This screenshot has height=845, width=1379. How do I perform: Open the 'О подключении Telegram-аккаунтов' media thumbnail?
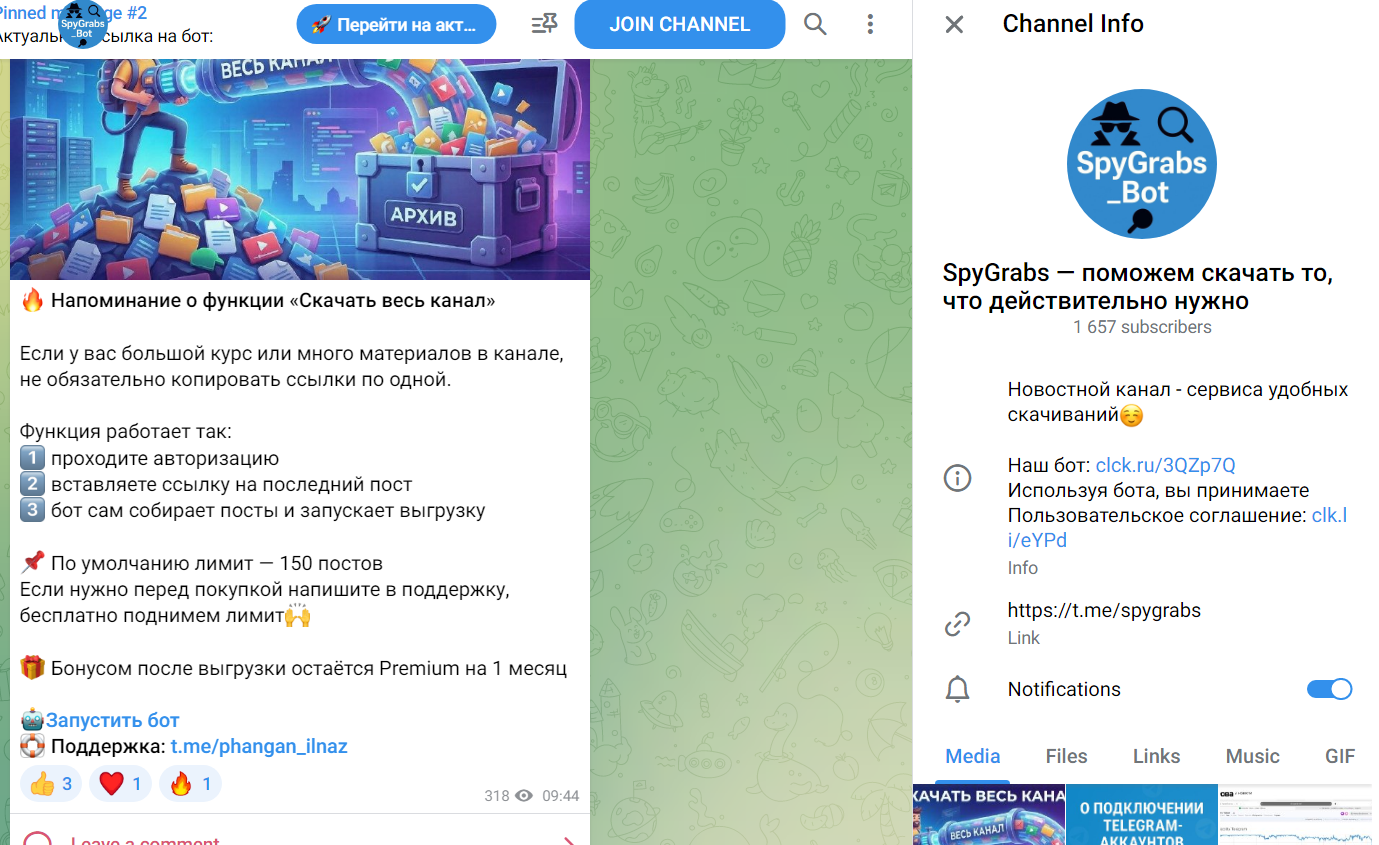click(1142, 814)
